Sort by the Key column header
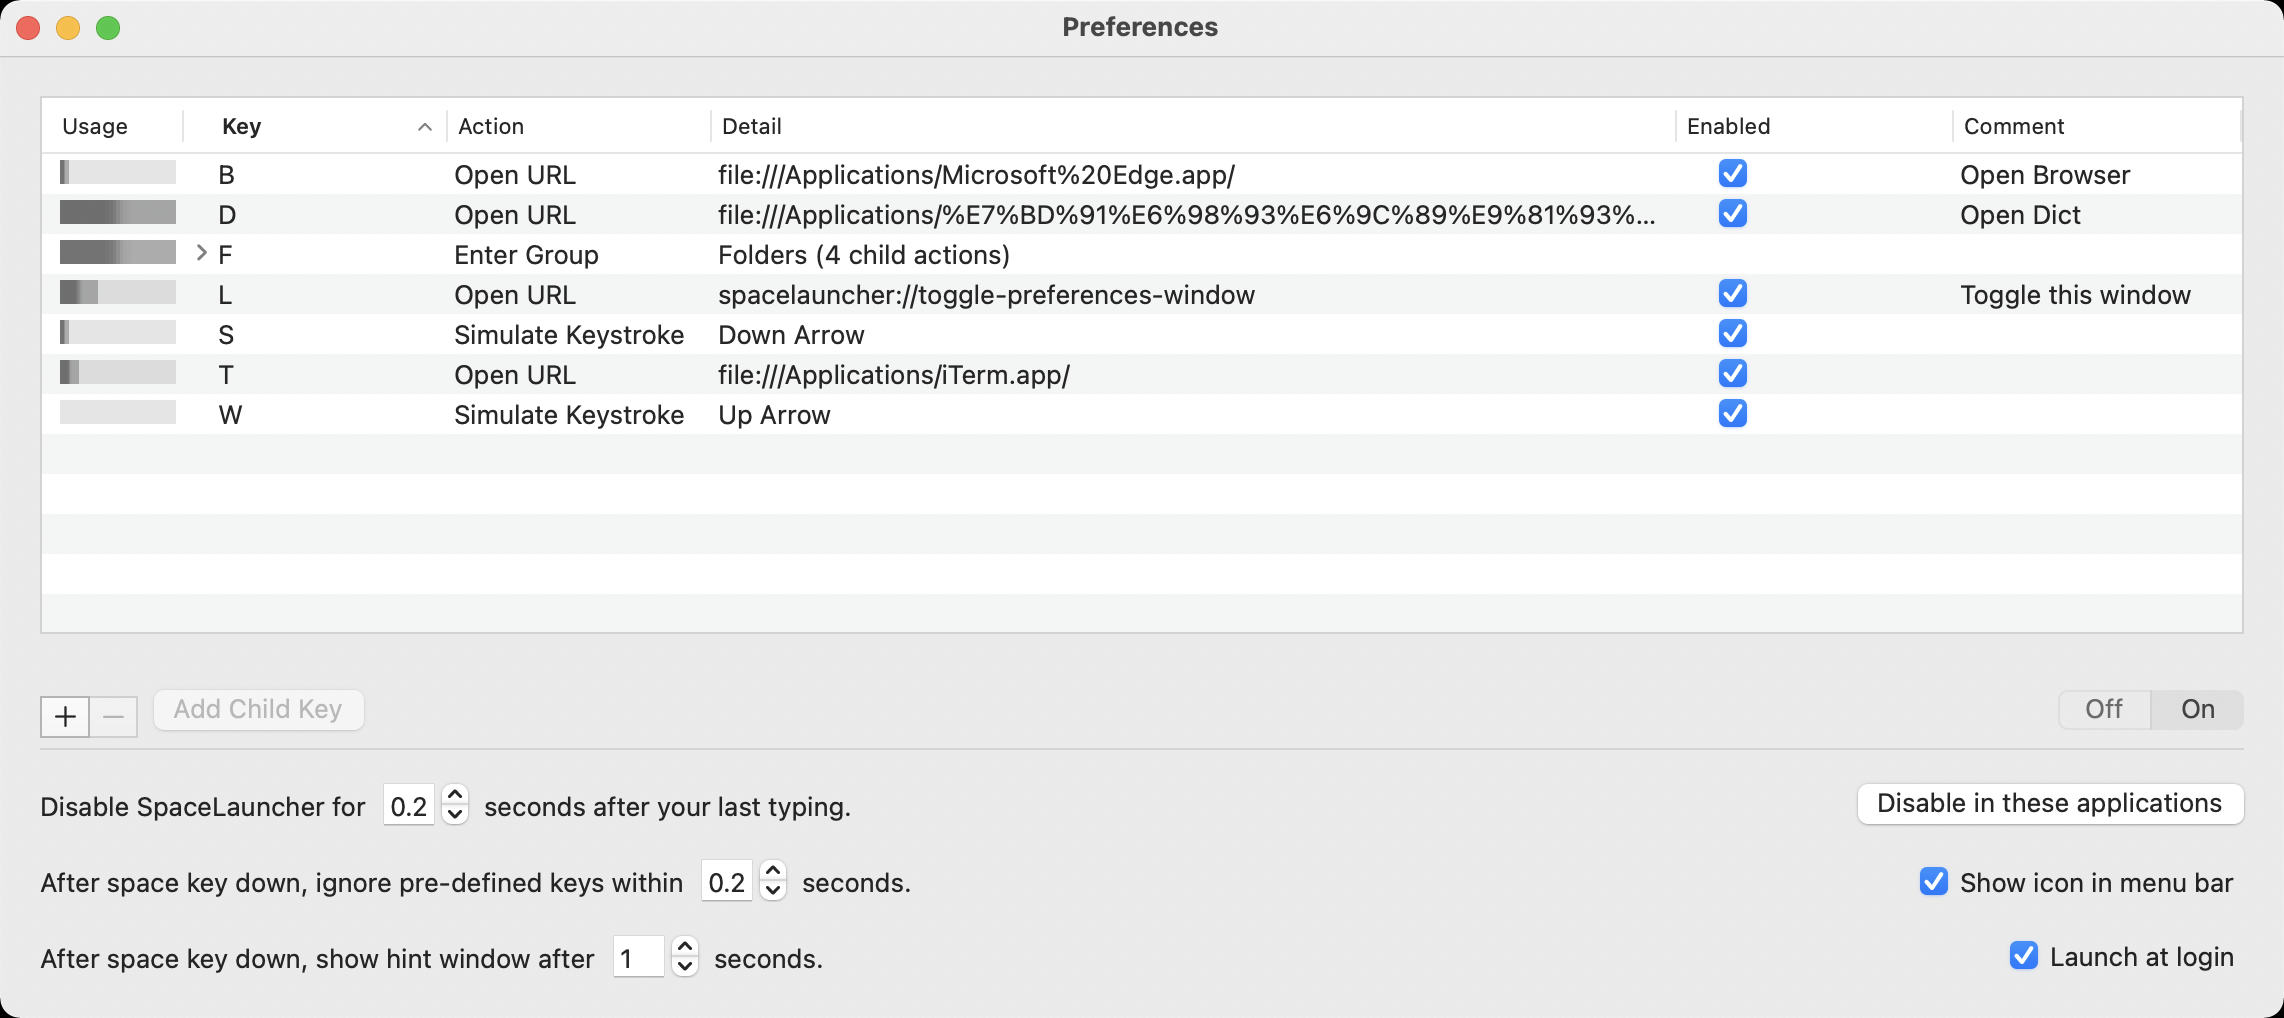Image resolution: width=2284 pixels, height=1018 pixels. [315, 126]
